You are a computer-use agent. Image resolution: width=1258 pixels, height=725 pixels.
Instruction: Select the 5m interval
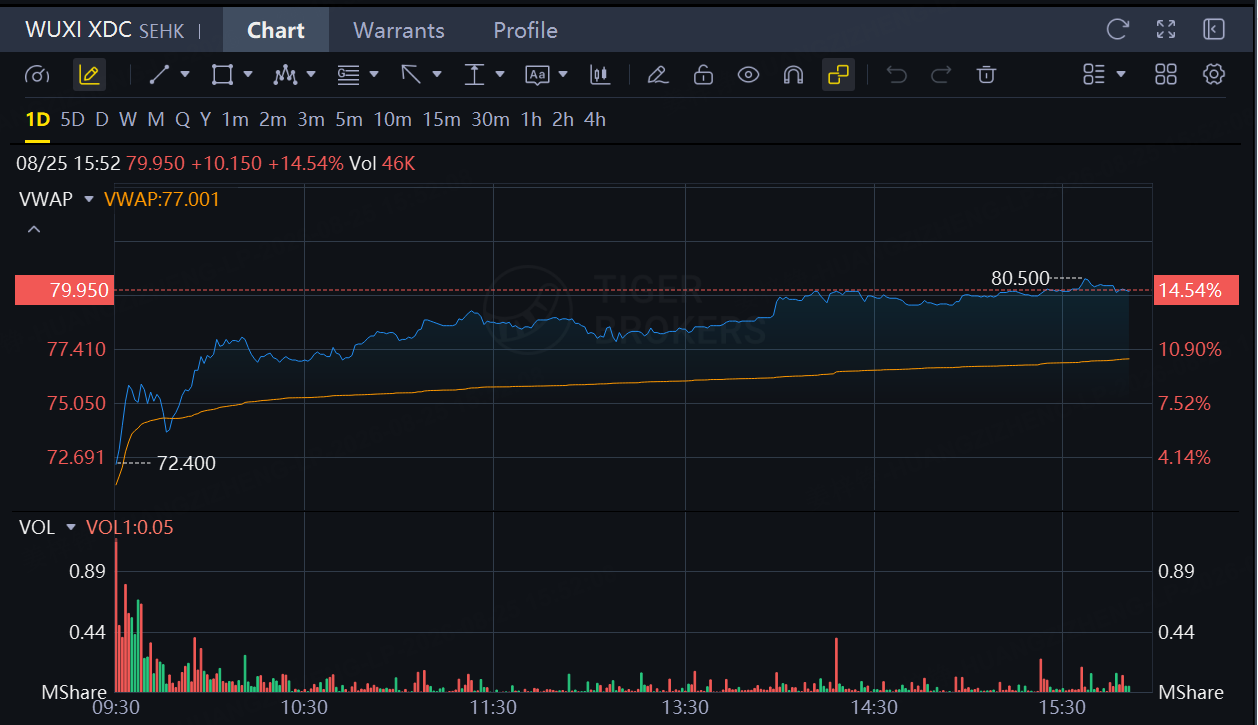(349, 120)
